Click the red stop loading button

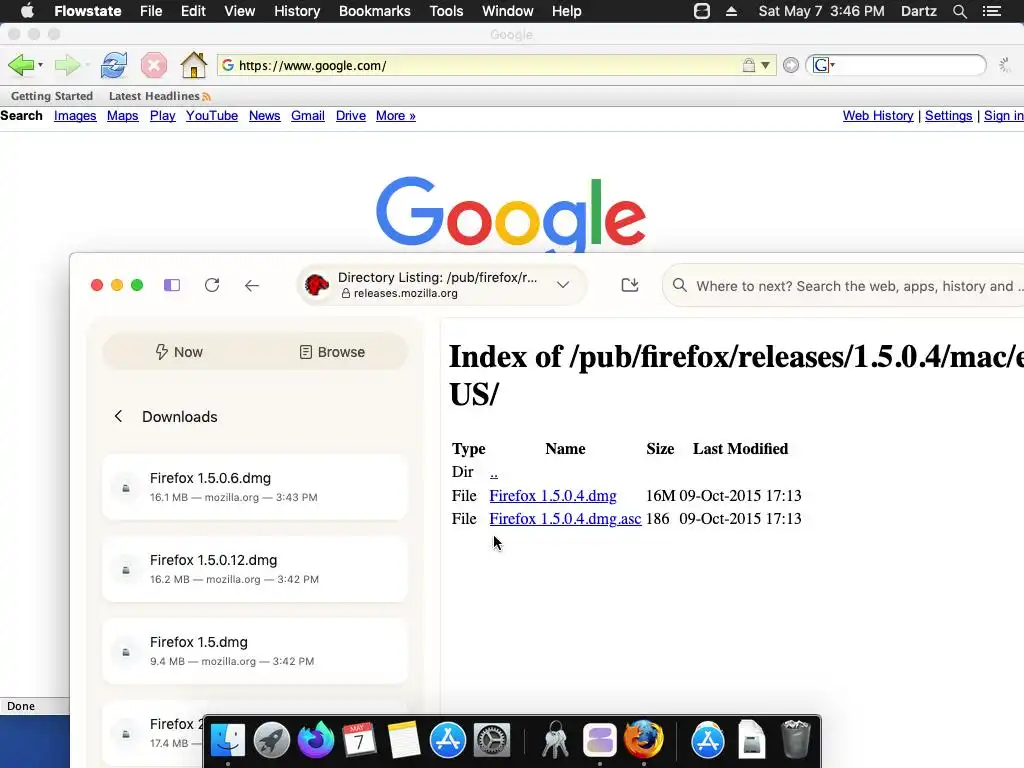[x=154, y=65]
